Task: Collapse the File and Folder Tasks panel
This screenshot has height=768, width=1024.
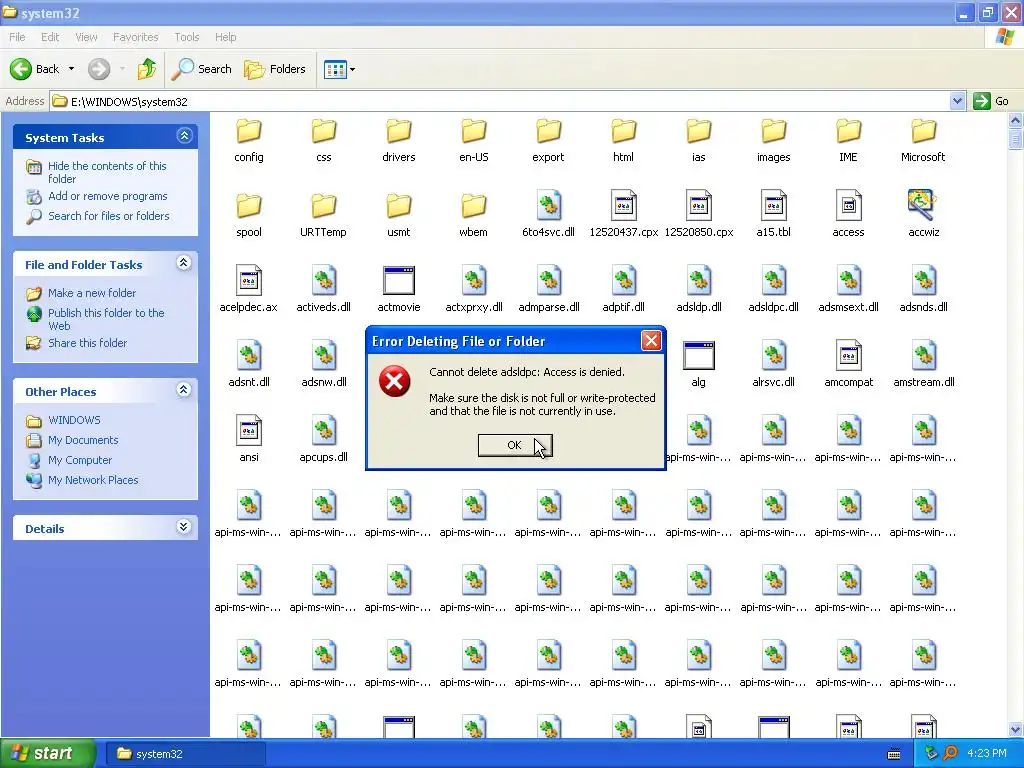Action: click(x=184, y=263)
